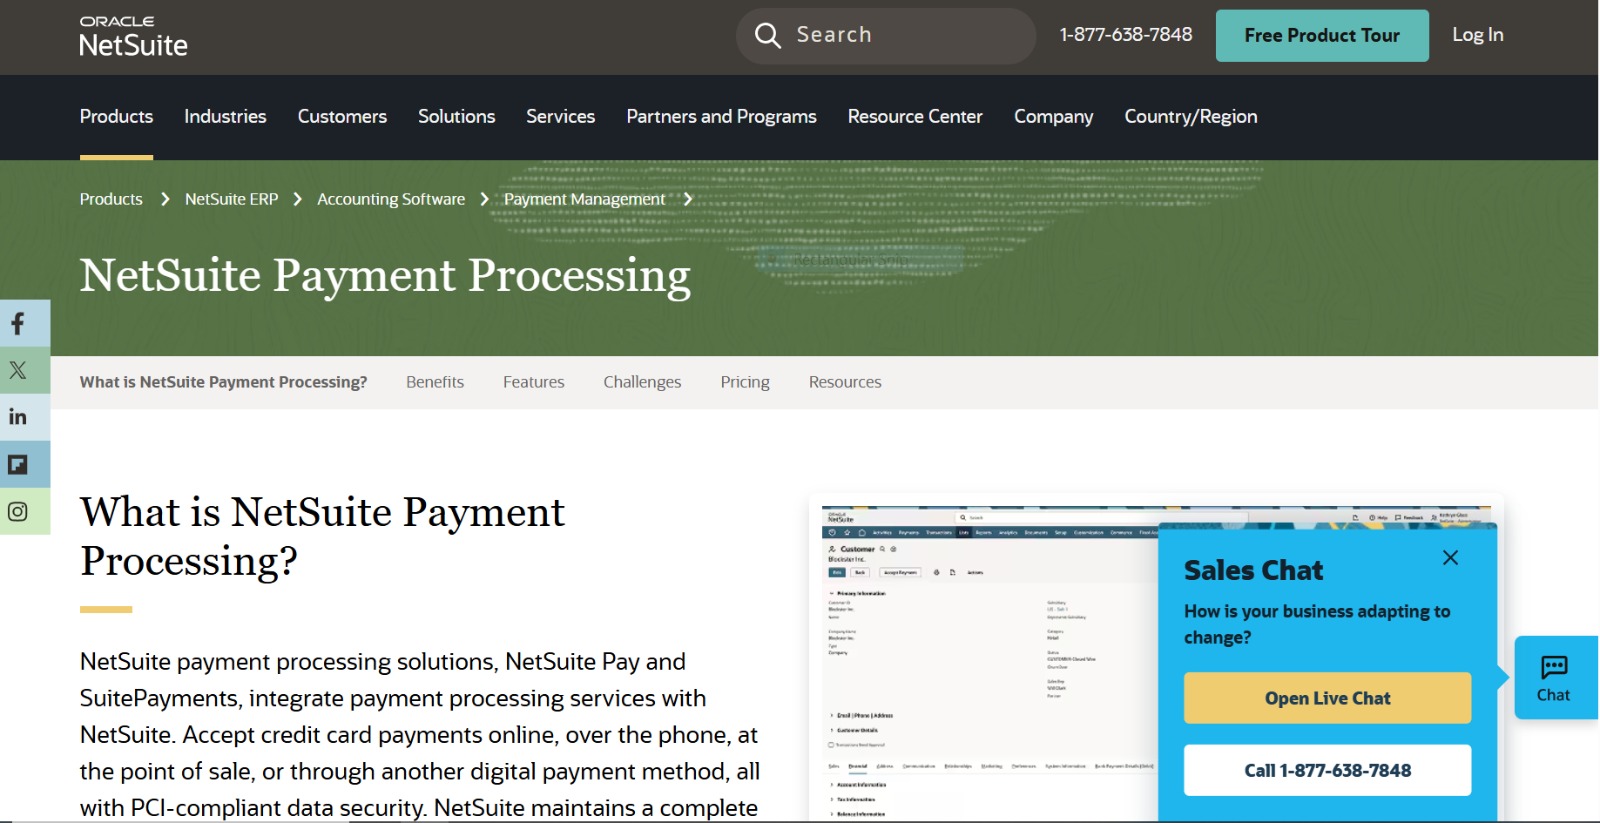This screenshot has height=823, width=1600.
Task: Open the Solutions main menu
Action: click(x=456, y=117)
